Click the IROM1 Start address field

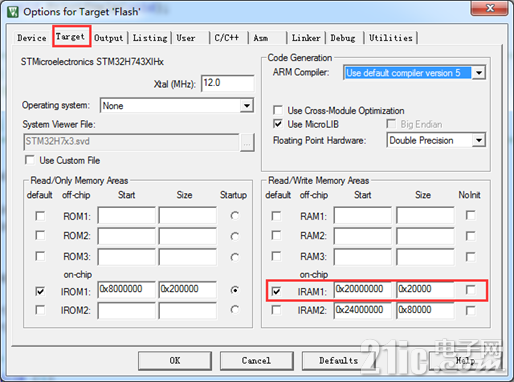(127, 289)
